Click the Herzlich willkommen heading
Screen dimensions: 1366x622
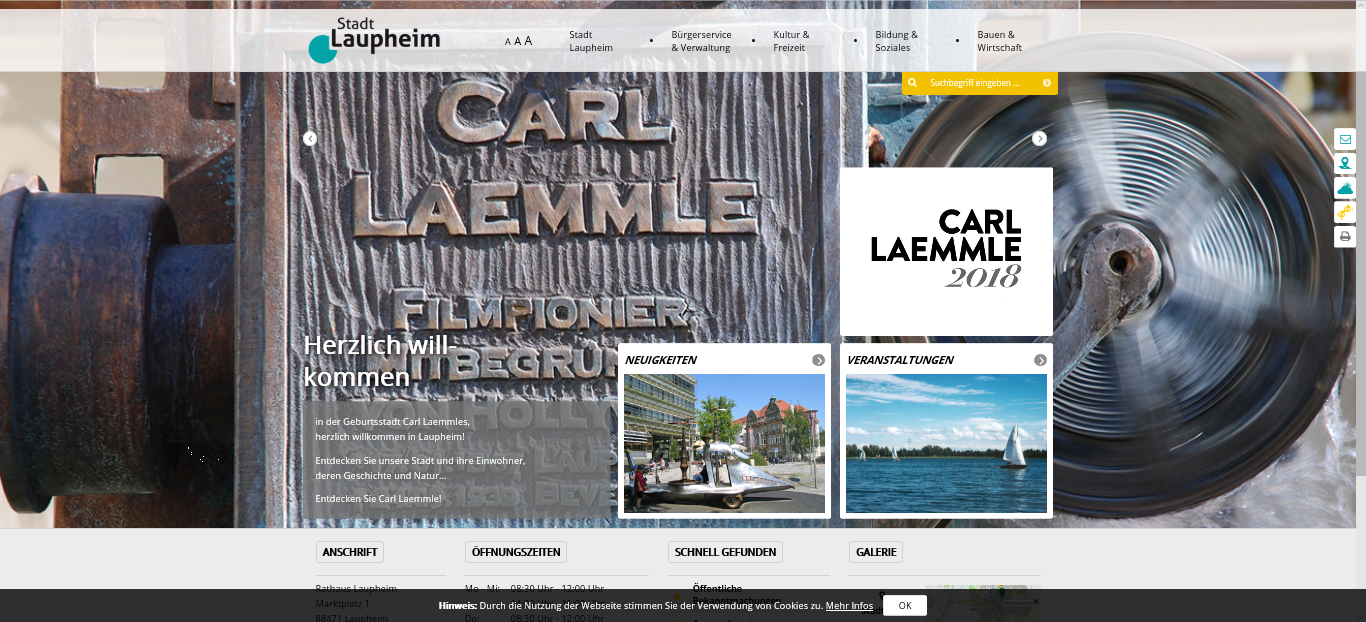[380, 361]
